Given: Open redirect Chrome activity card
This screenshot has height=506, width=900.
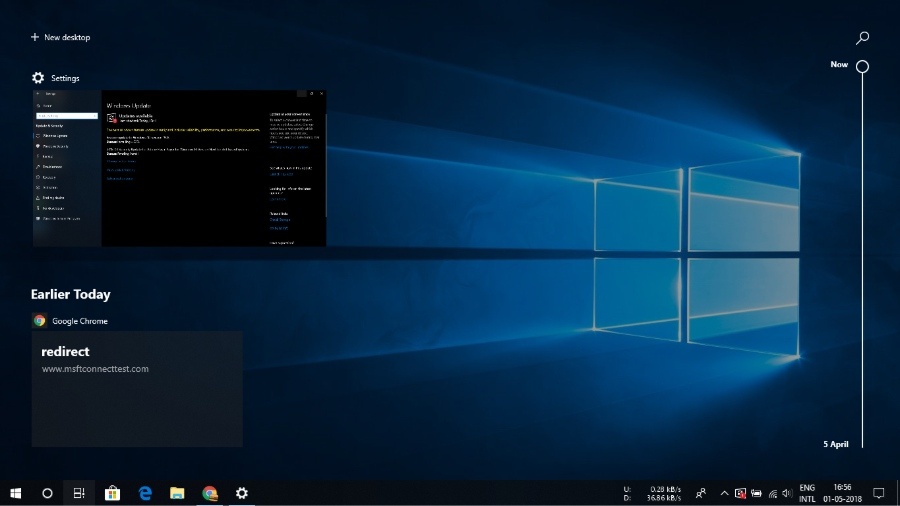Looking at the screenshot, I should tap(137, 389).
